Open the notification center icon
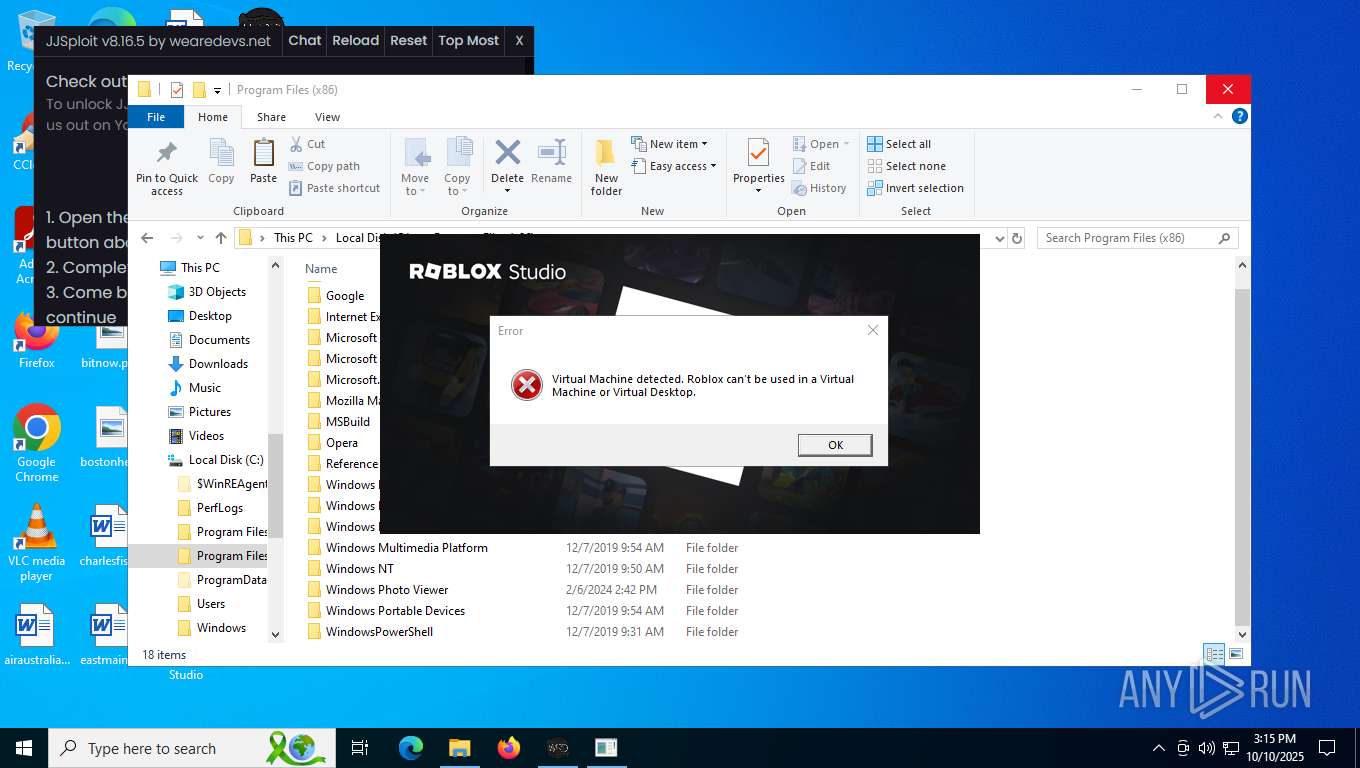This screenshot has height=768, width=1360. pyautogui.click(x=1327, y=748)
